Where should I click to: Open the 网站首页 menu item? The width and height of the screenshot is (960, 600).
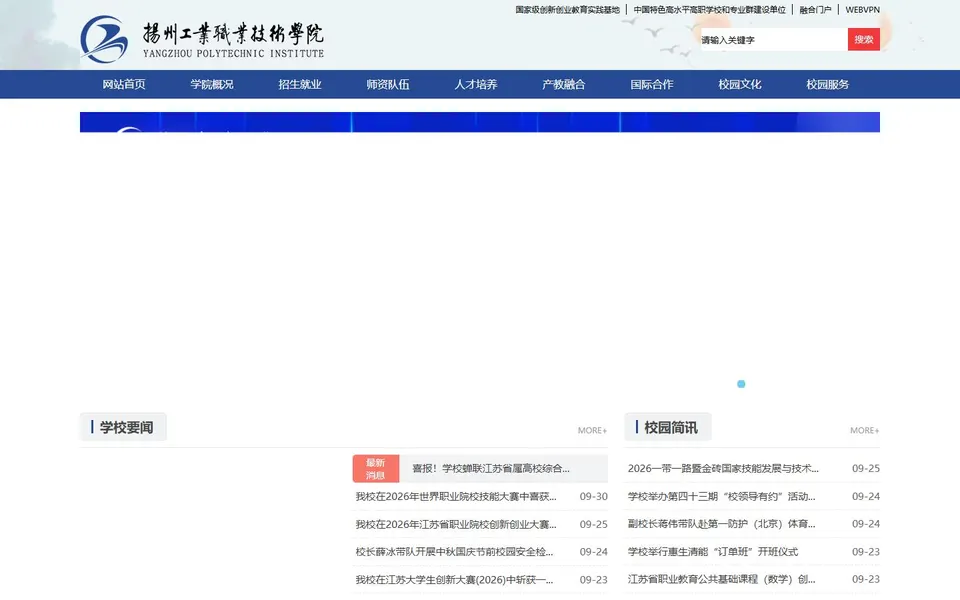[x=124, y=84]
